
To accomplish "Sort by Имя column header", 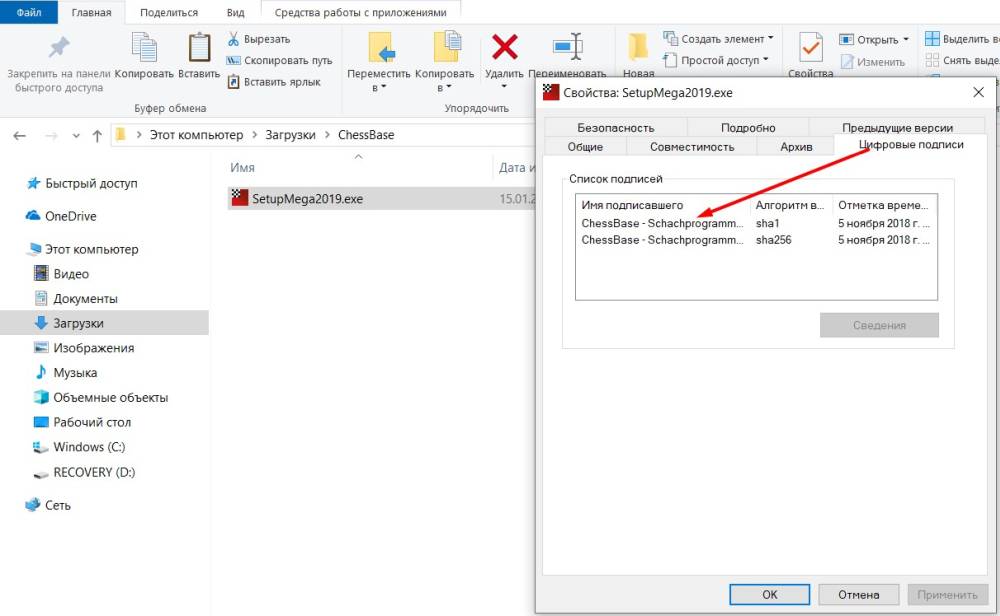I will pos(242,167).
